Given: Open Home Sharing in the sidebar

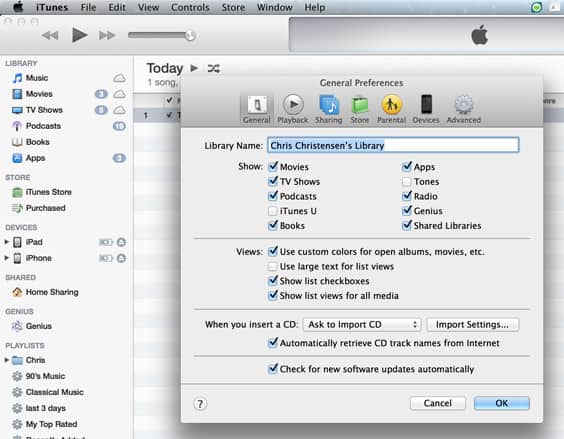Looking at the screenshot, I should click(x=52, y=292).
